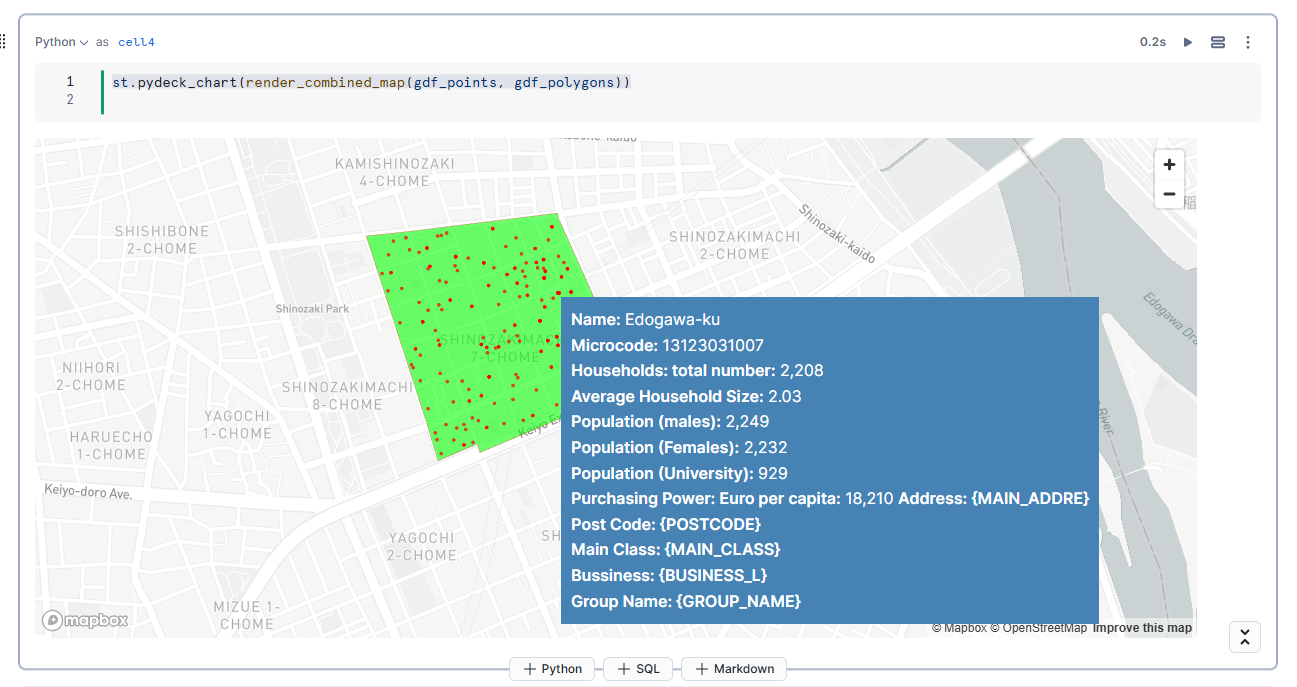1297x687 pixels.
Task: Rename the cell by clicking cell4
Action: [136, 42]
